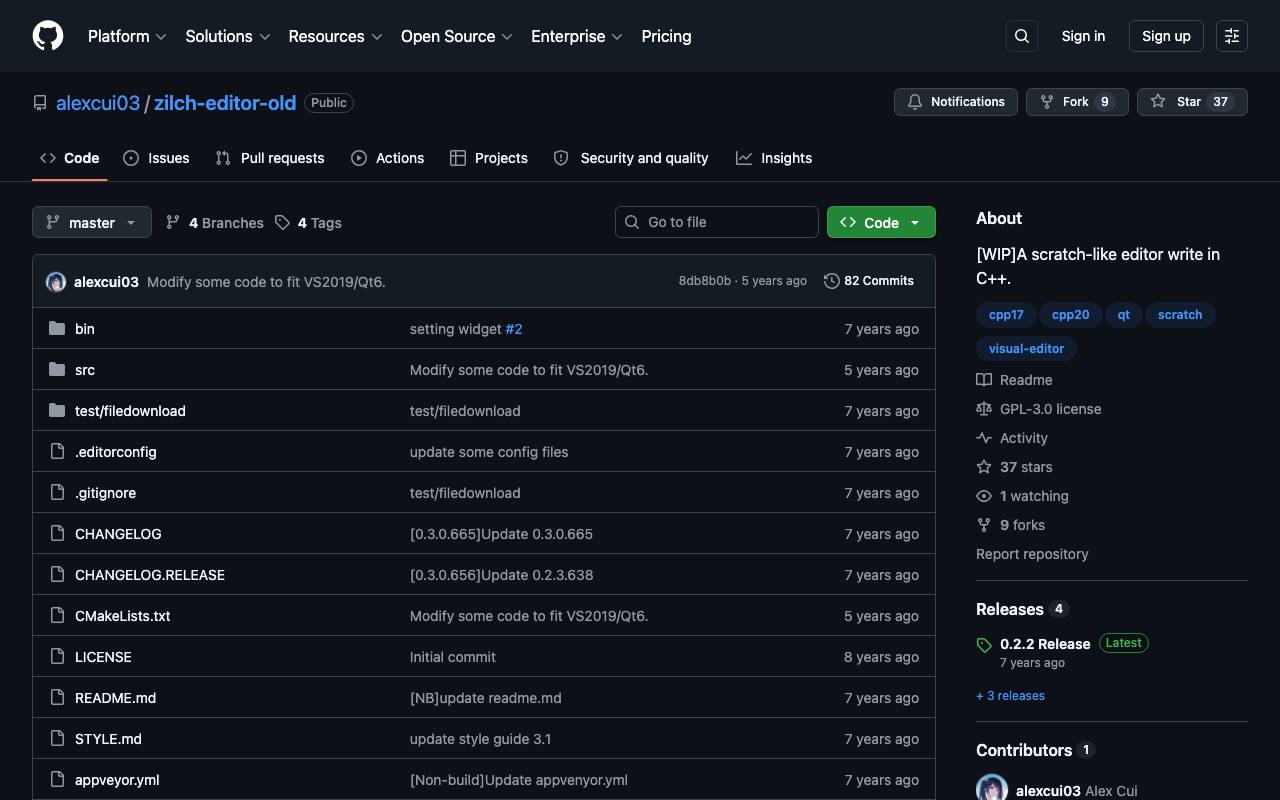Select the visual-editor topic tag
This screenshot has height=800, width=1280.
coord(1026,349)
